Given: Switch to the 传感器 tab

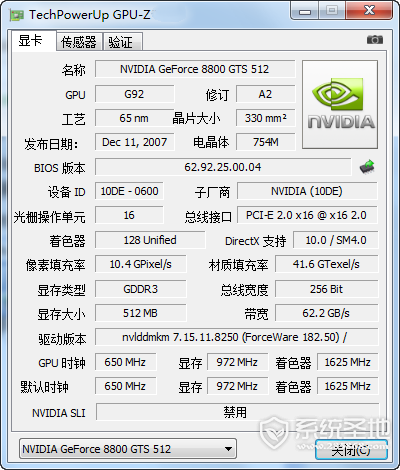Looking at the screenshot, I should (79, 42).
